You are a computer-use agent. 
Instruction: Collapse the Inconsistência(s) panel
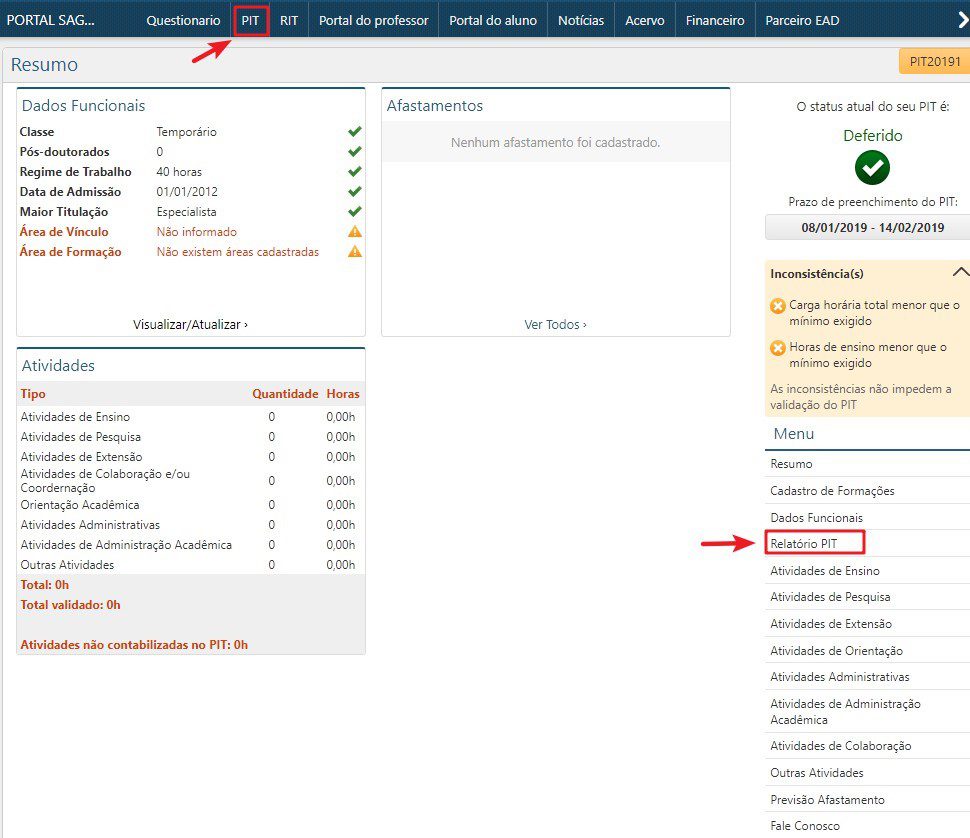click(960, 272)
